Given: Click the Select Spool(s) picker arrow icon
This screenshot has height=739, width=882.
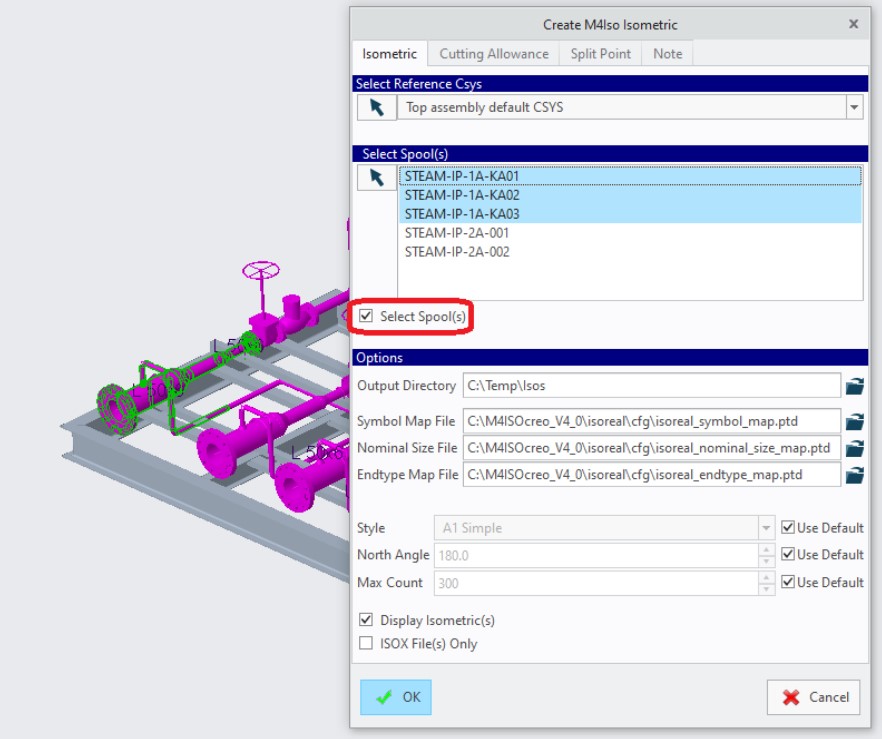Looking at the screenshot, I should point(376,177).
